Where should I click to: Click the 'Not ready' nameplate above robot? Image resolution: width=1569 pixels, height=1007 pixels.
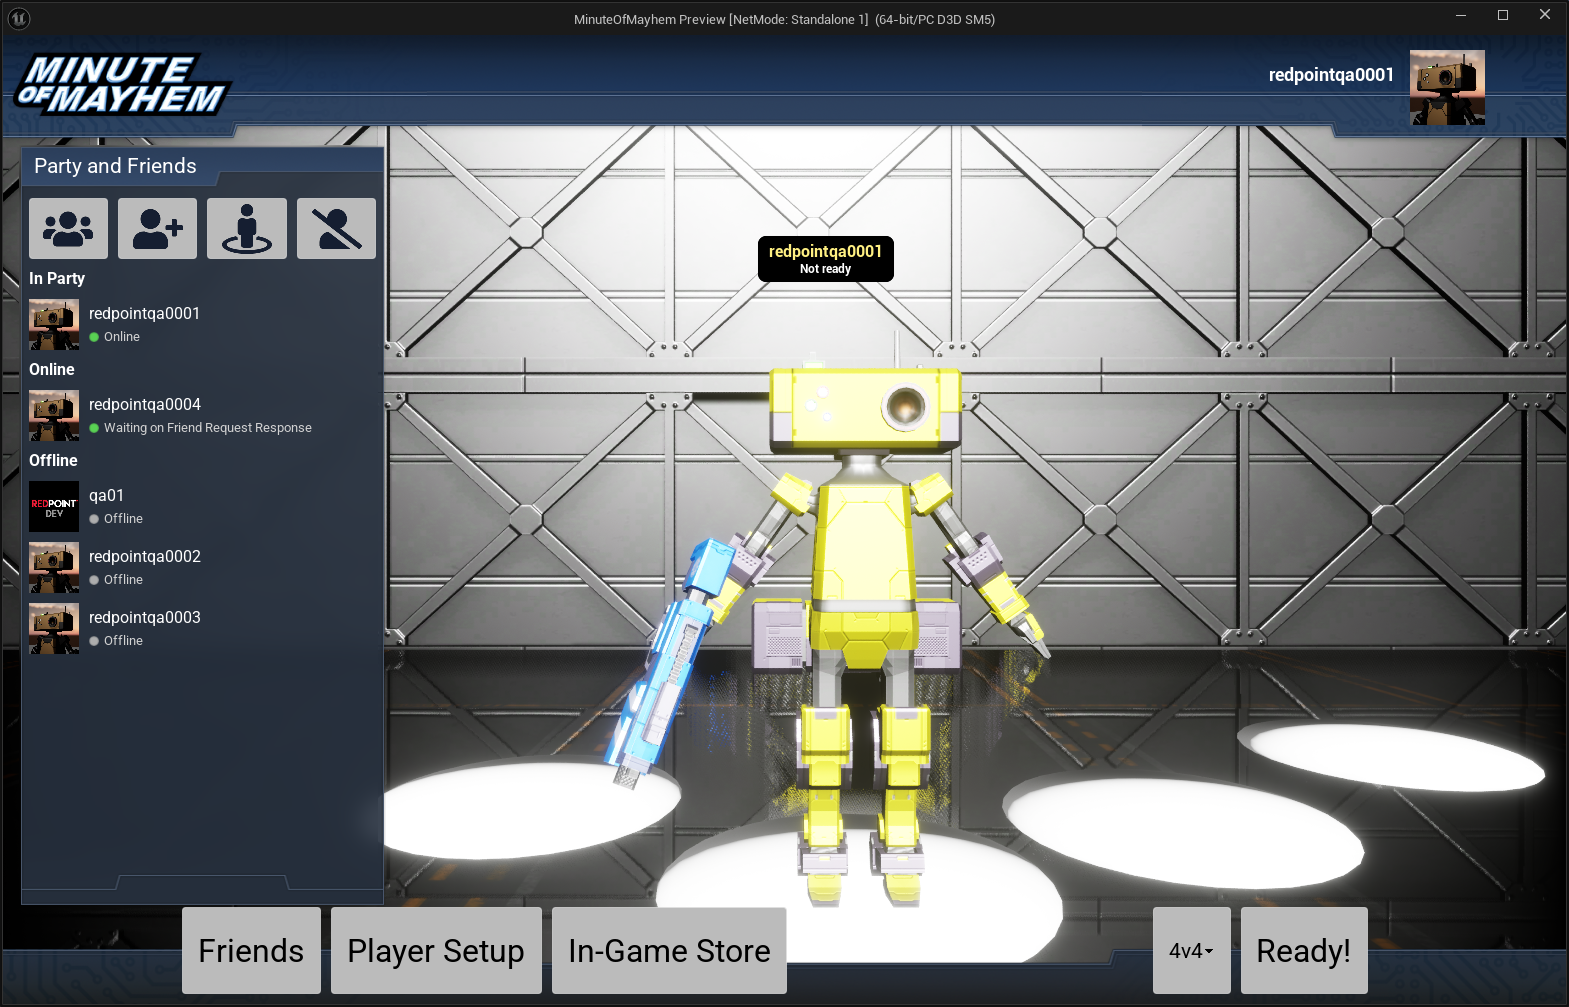(825, 259)
